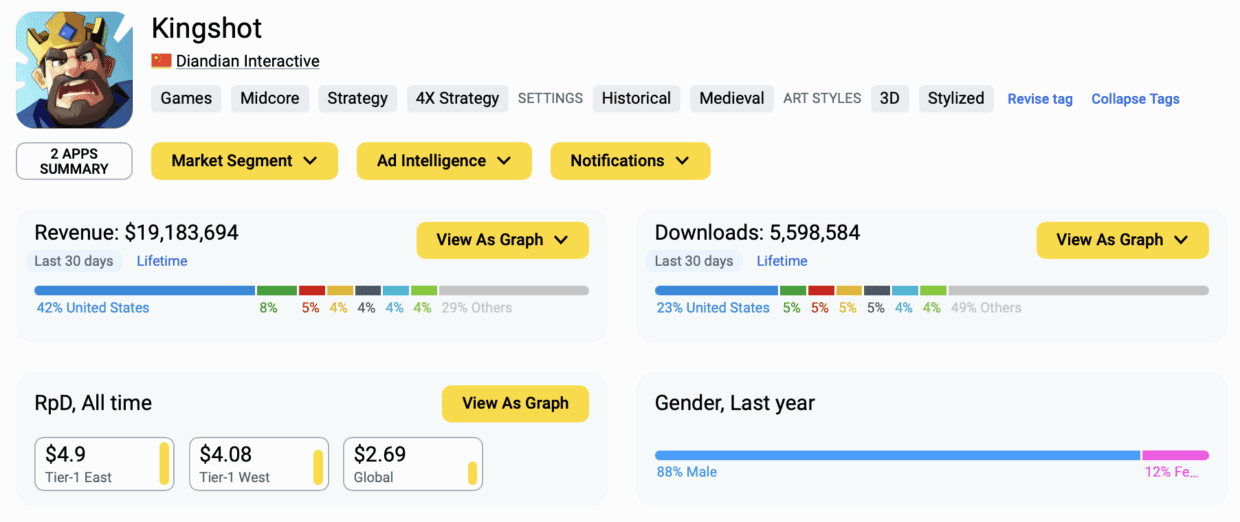Image resolution: width=1240 pixels, height=522 pixels.
Task: Click the blue United States downloads bar segment
Action: (x=716, y=291)
